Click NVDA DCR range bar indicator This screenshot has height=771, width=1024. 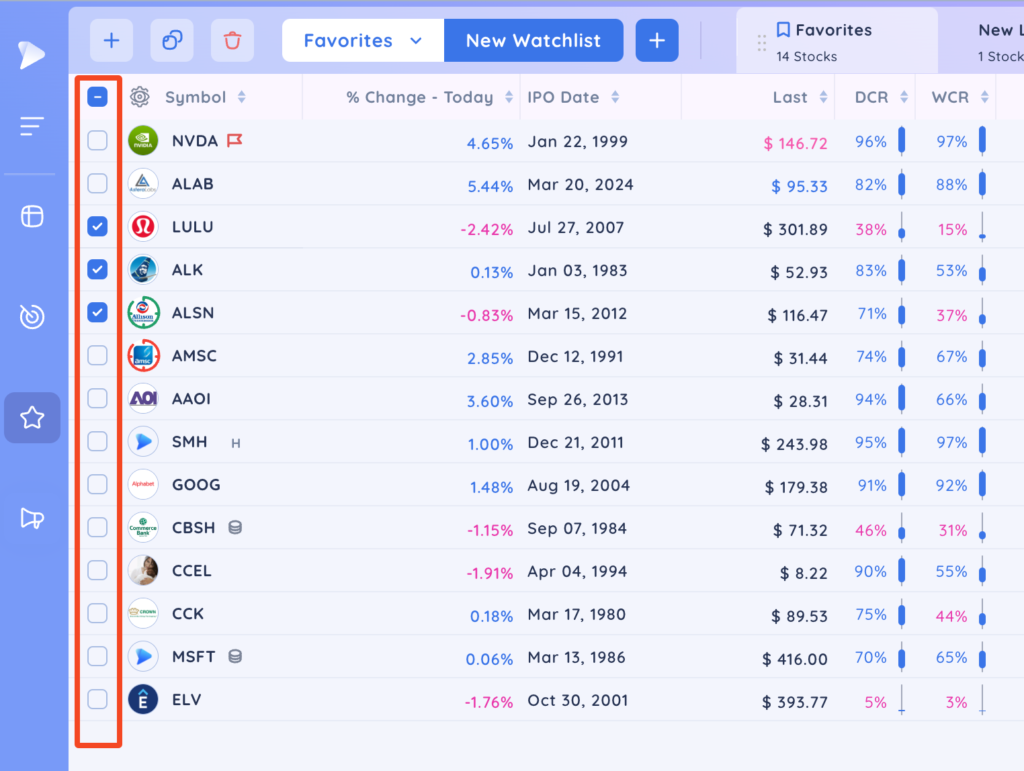pyautogui.click(x=902, y=141)
